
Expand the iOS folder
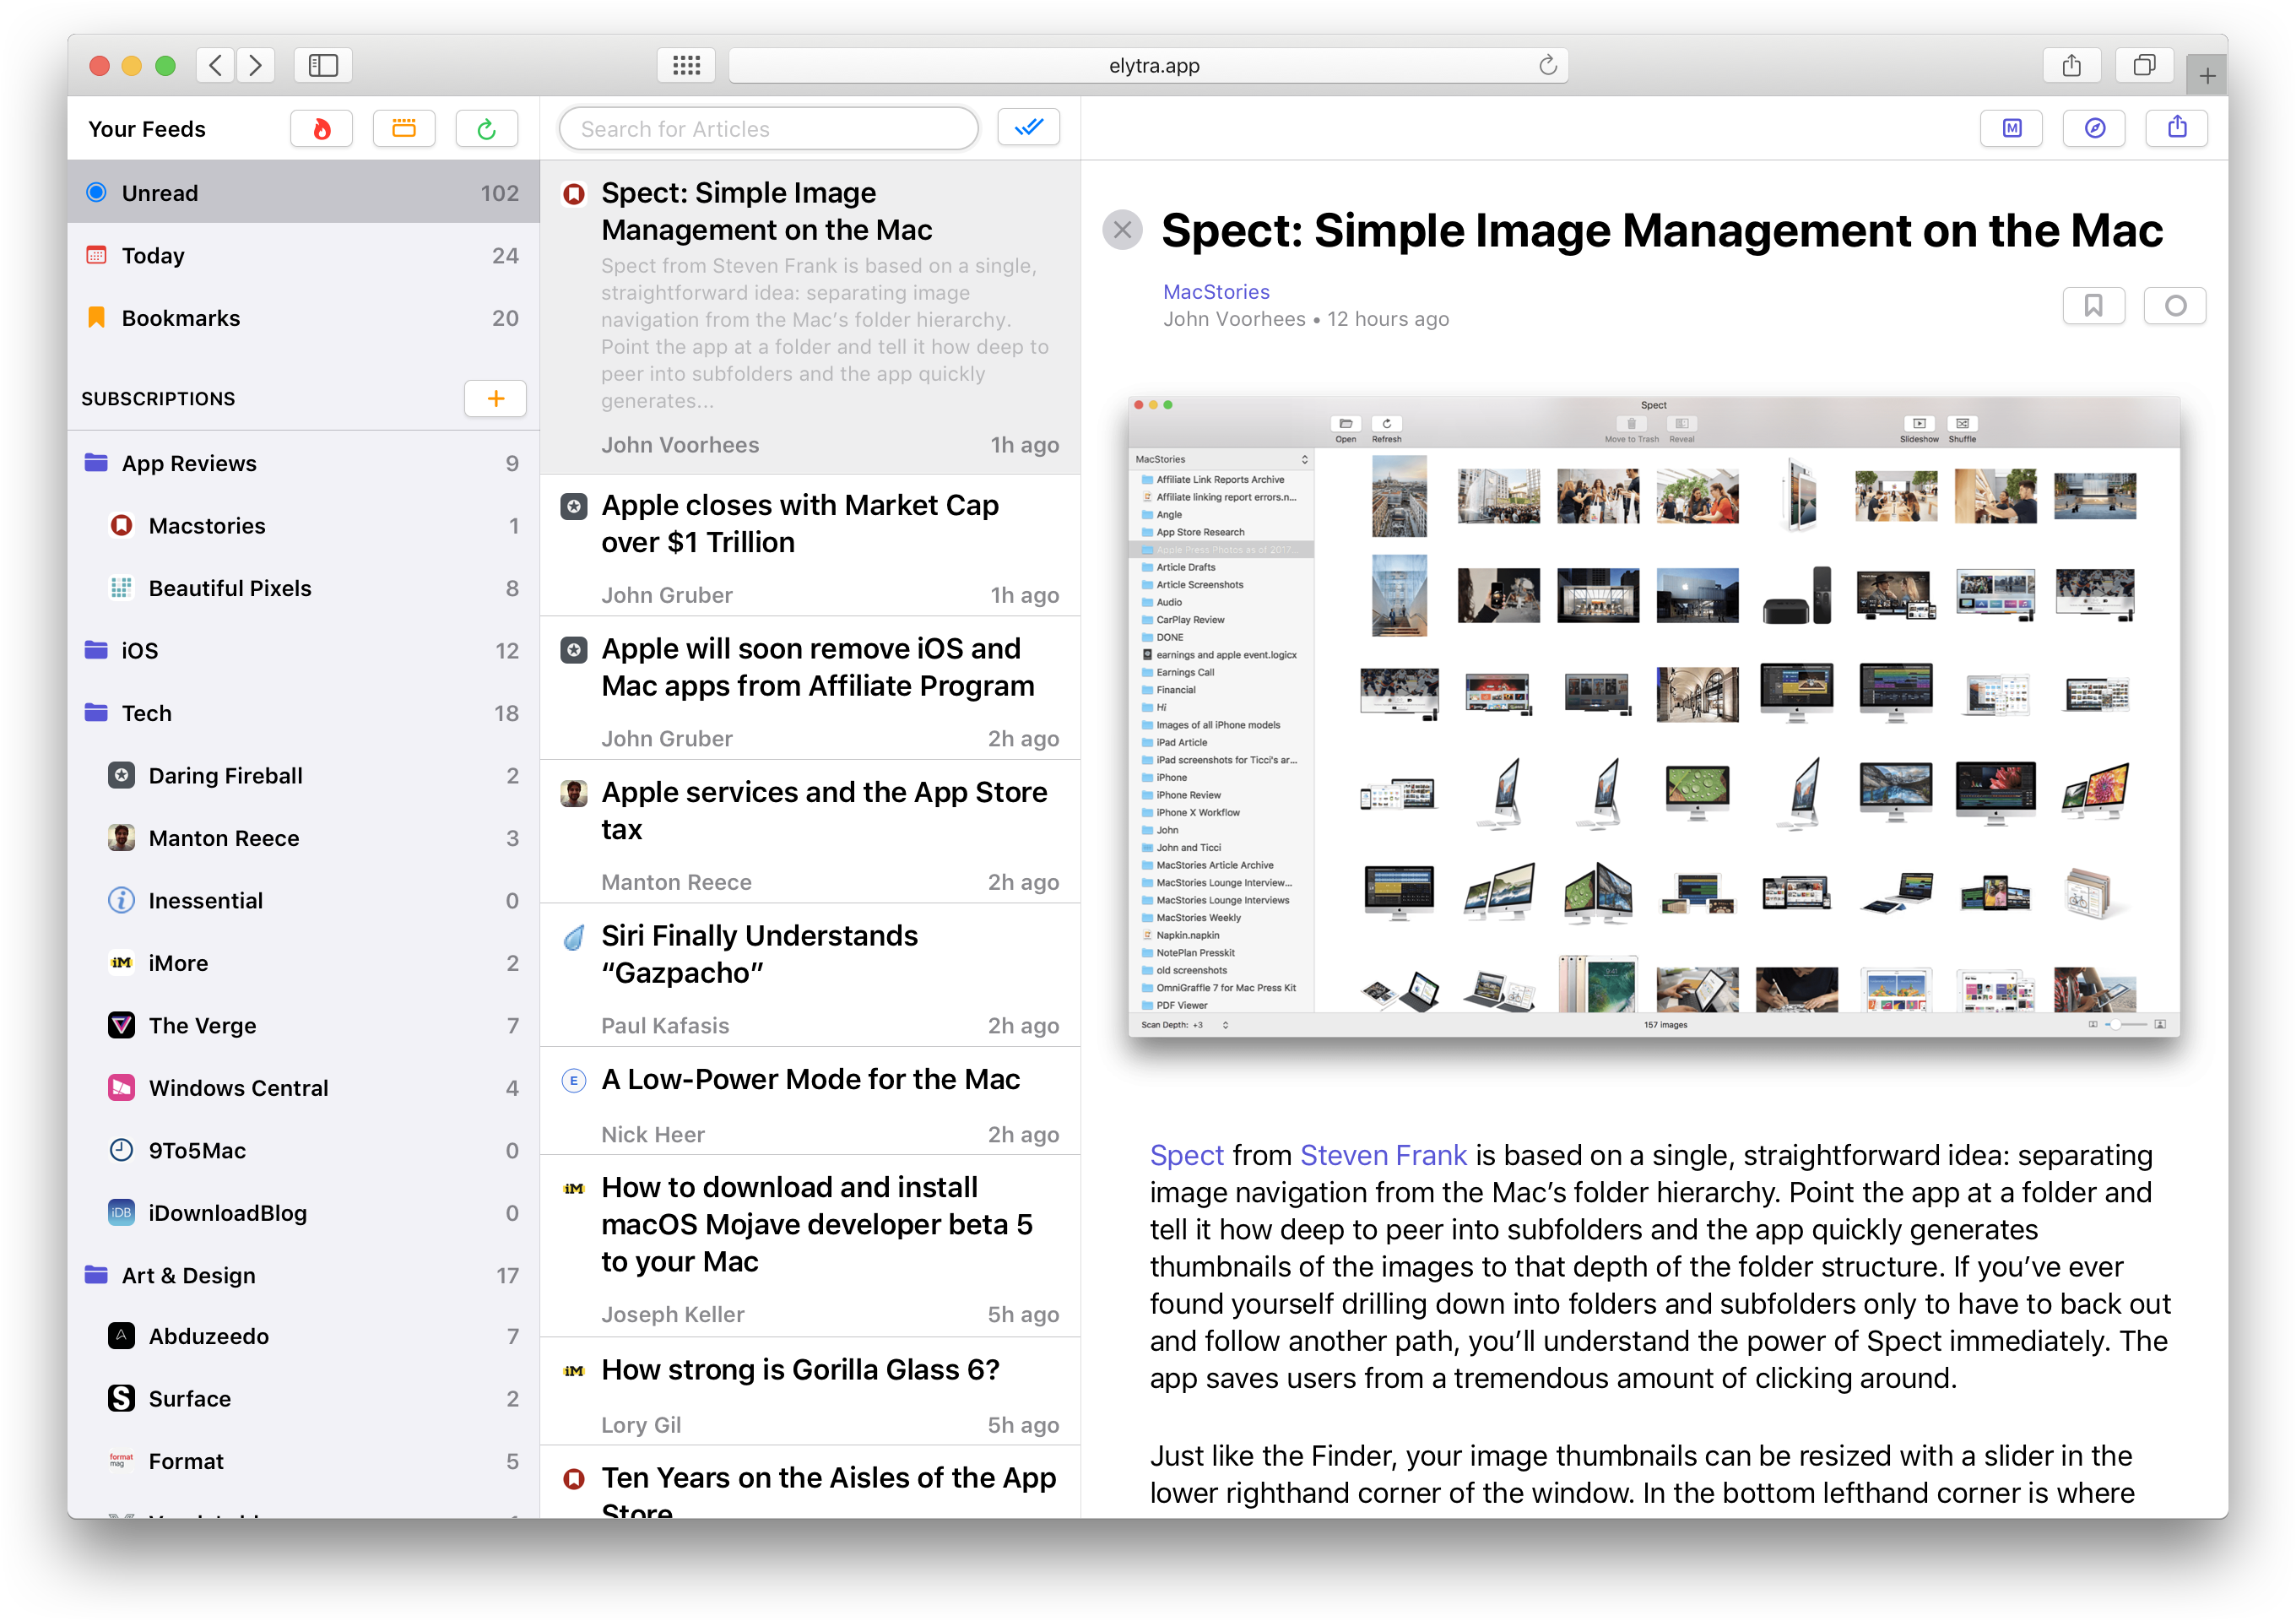[x=303, y=650]
